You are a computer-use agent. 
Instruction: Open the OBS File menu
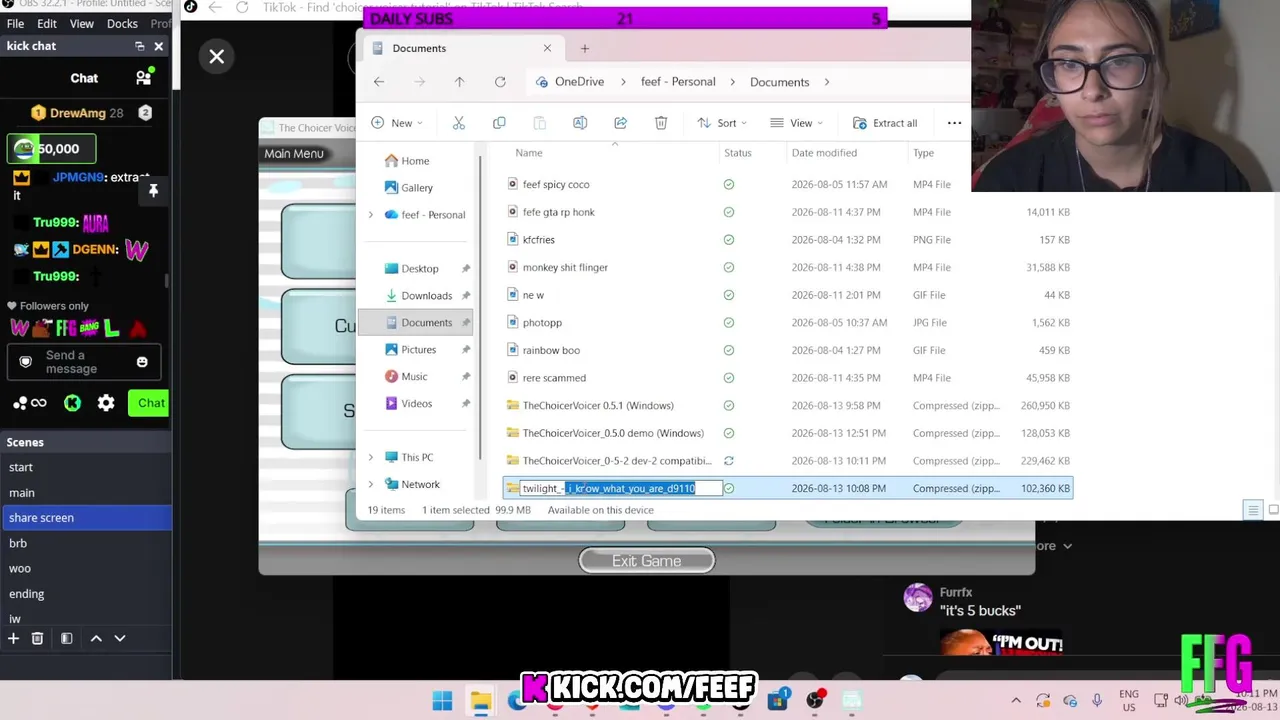(x=15, y=24)
